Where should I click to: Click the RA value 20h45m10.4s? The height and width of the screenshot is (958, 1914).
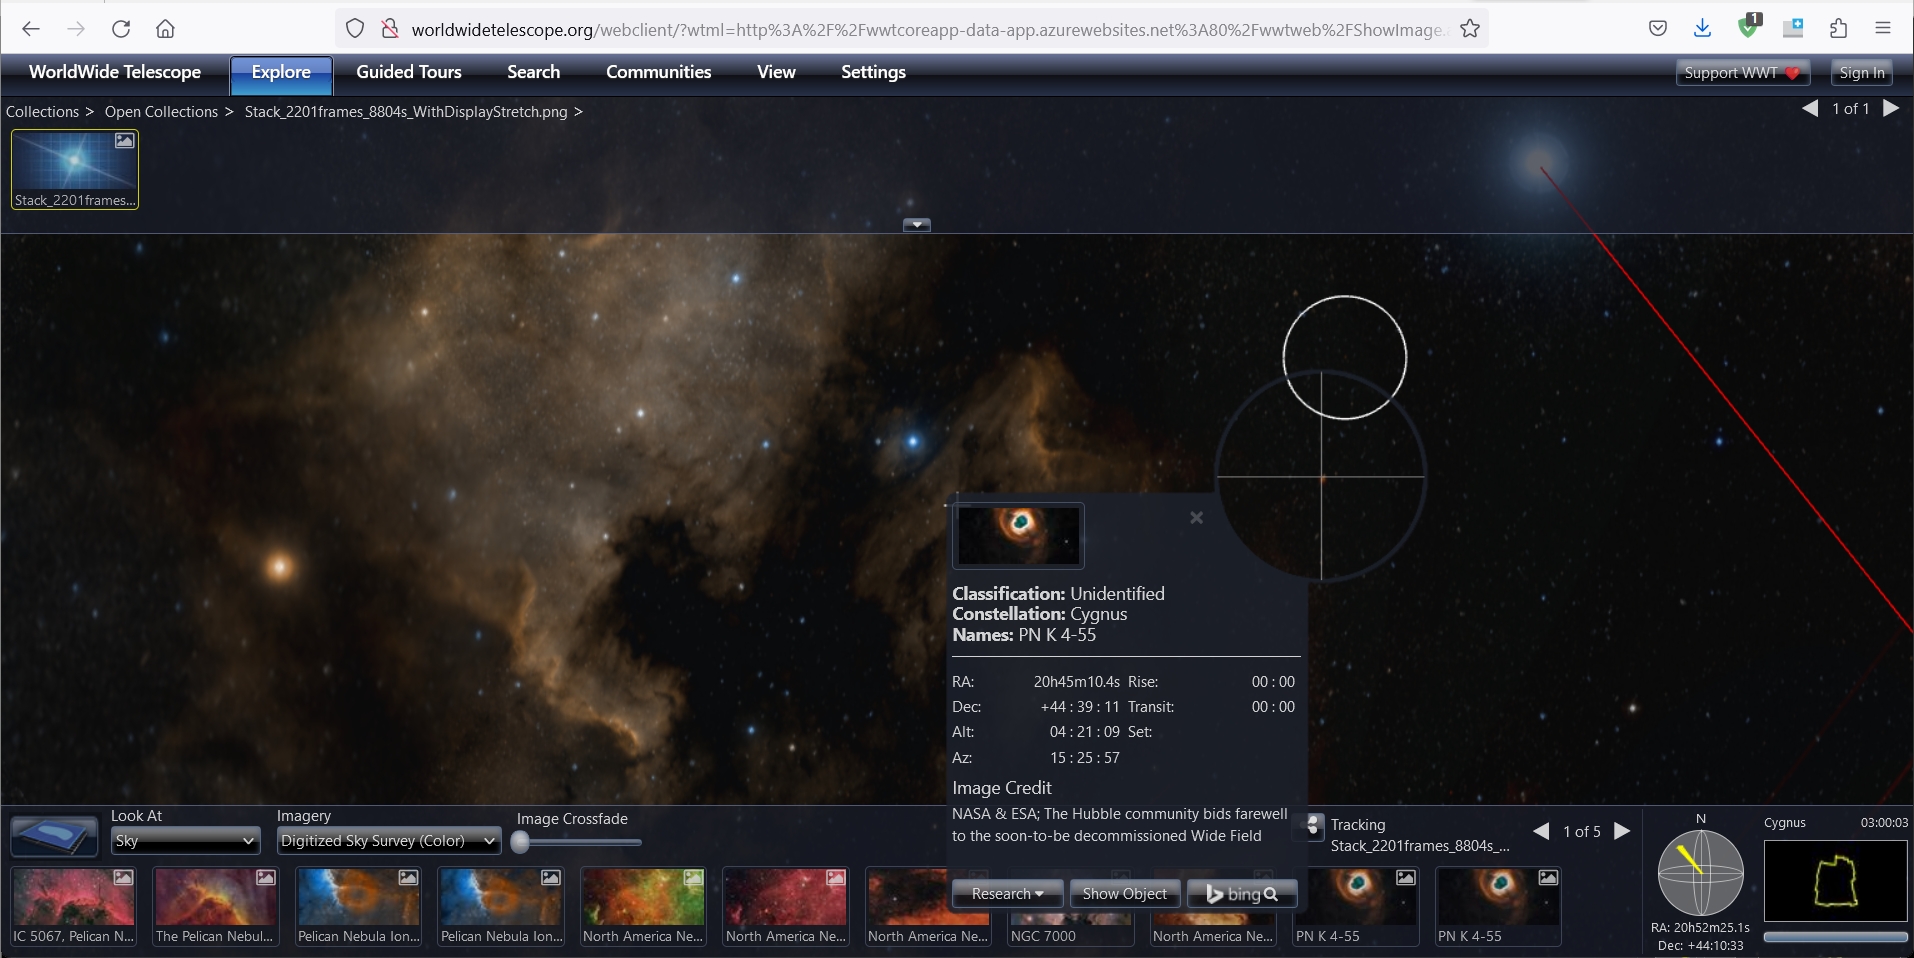[1076, 682]
